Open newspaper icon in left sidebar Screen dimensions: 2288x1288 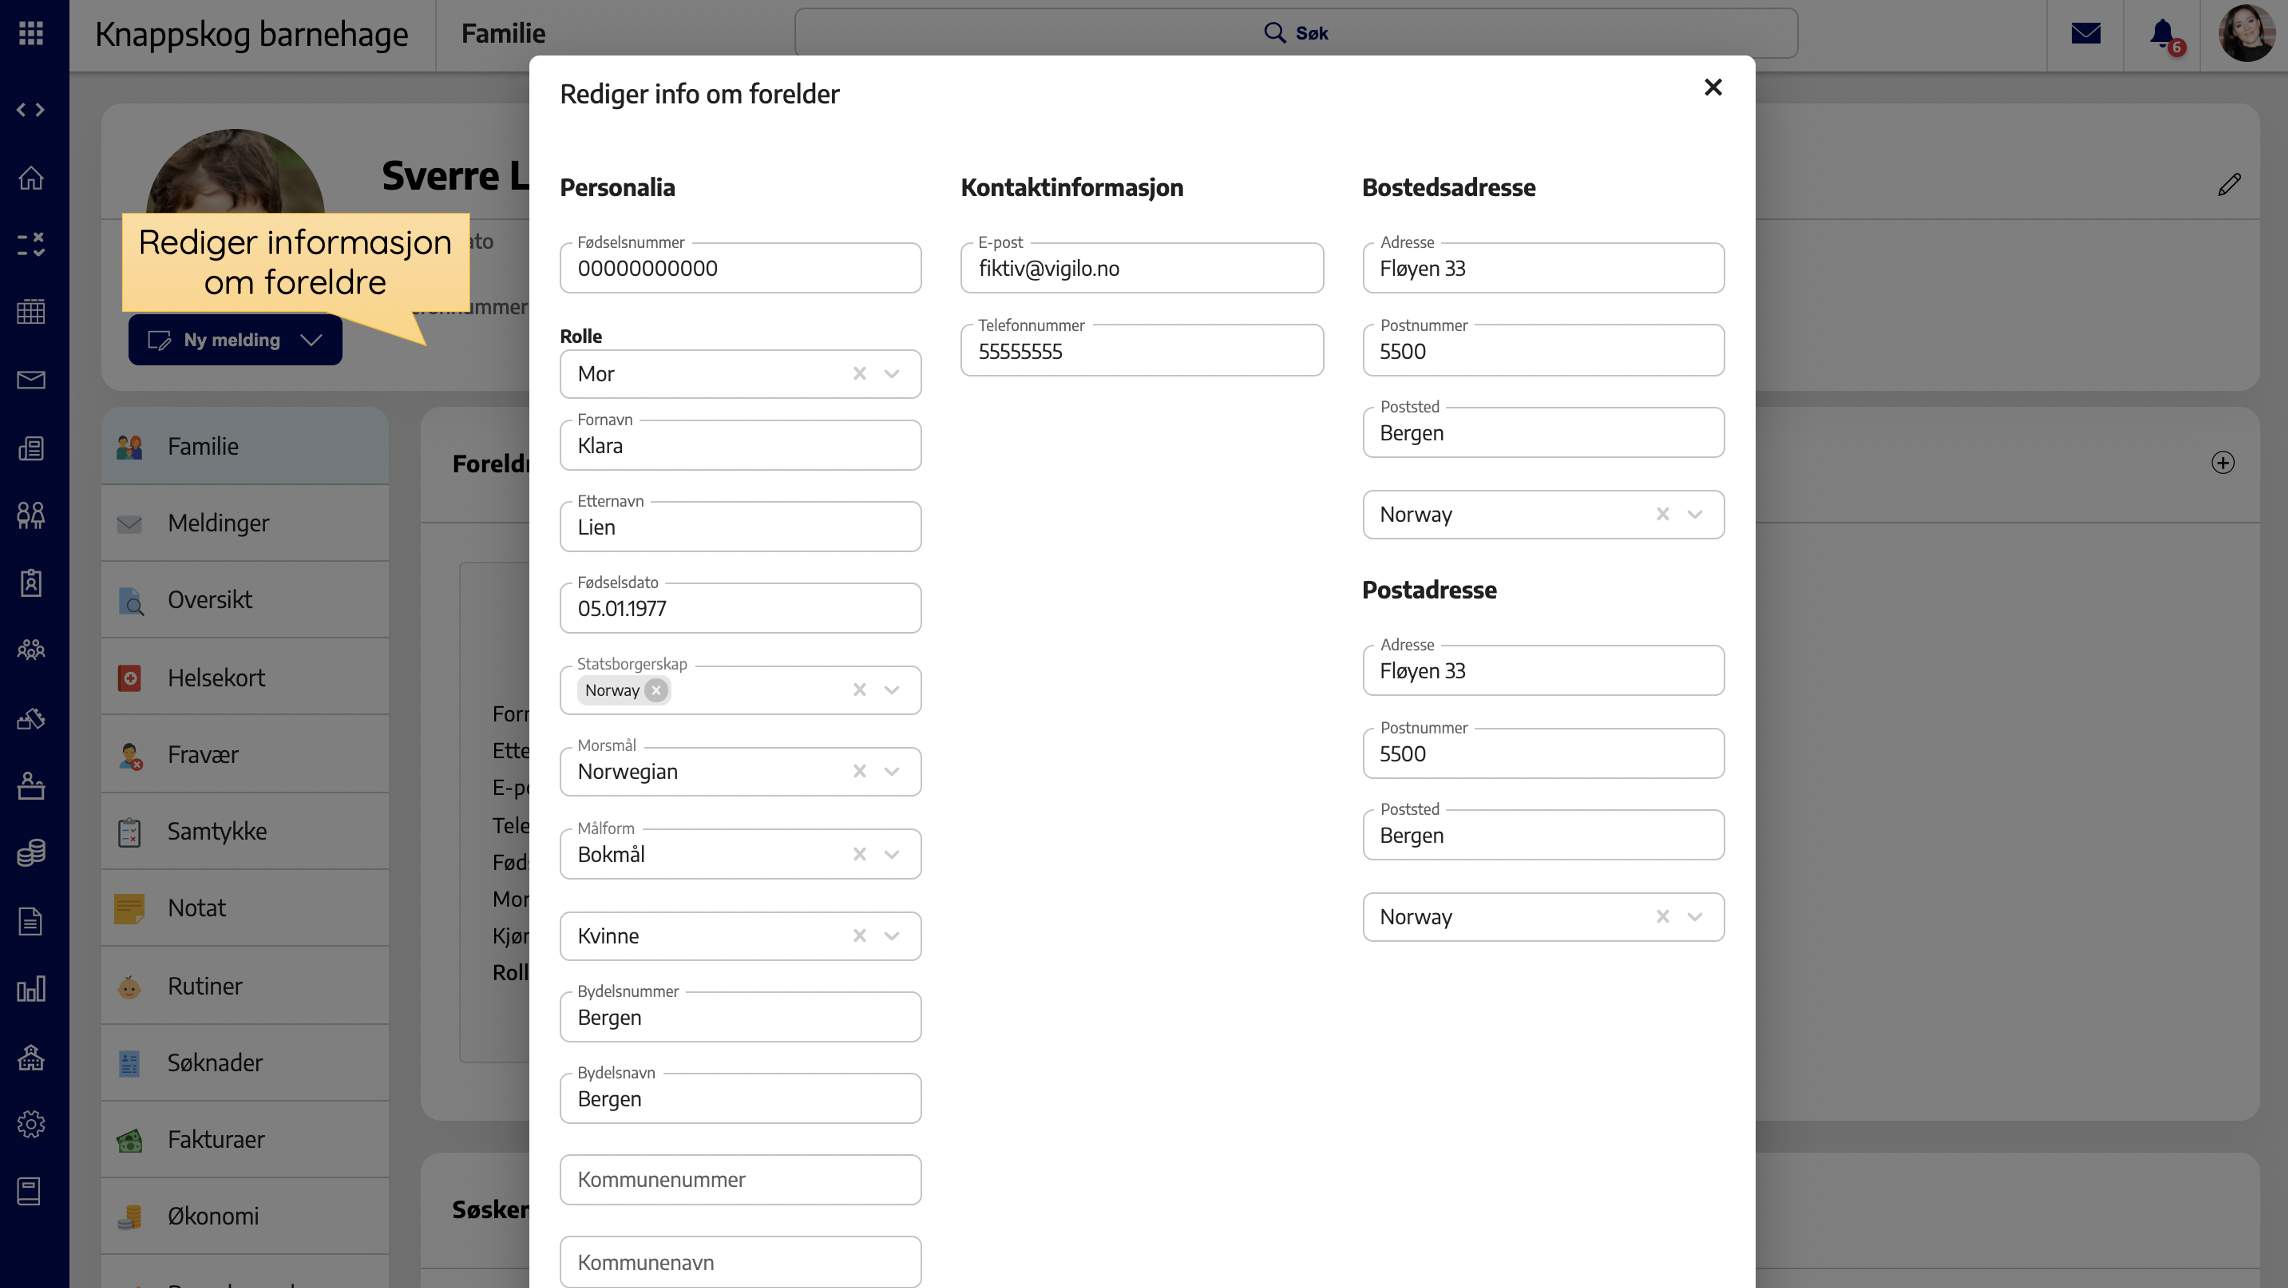pyautogui.click(x=31, y=448)
